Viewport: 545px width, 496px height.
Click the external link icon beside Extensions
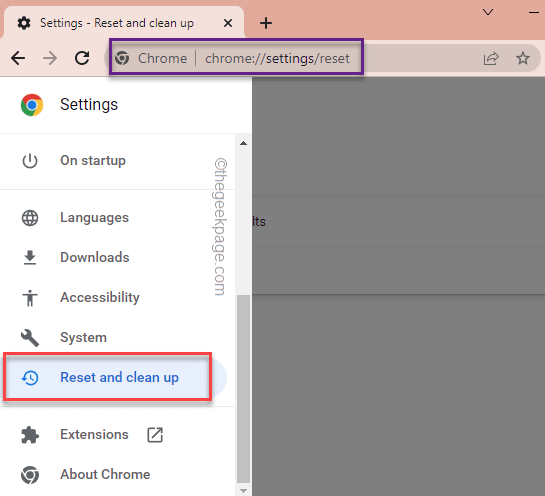click(x=155, y=435)
